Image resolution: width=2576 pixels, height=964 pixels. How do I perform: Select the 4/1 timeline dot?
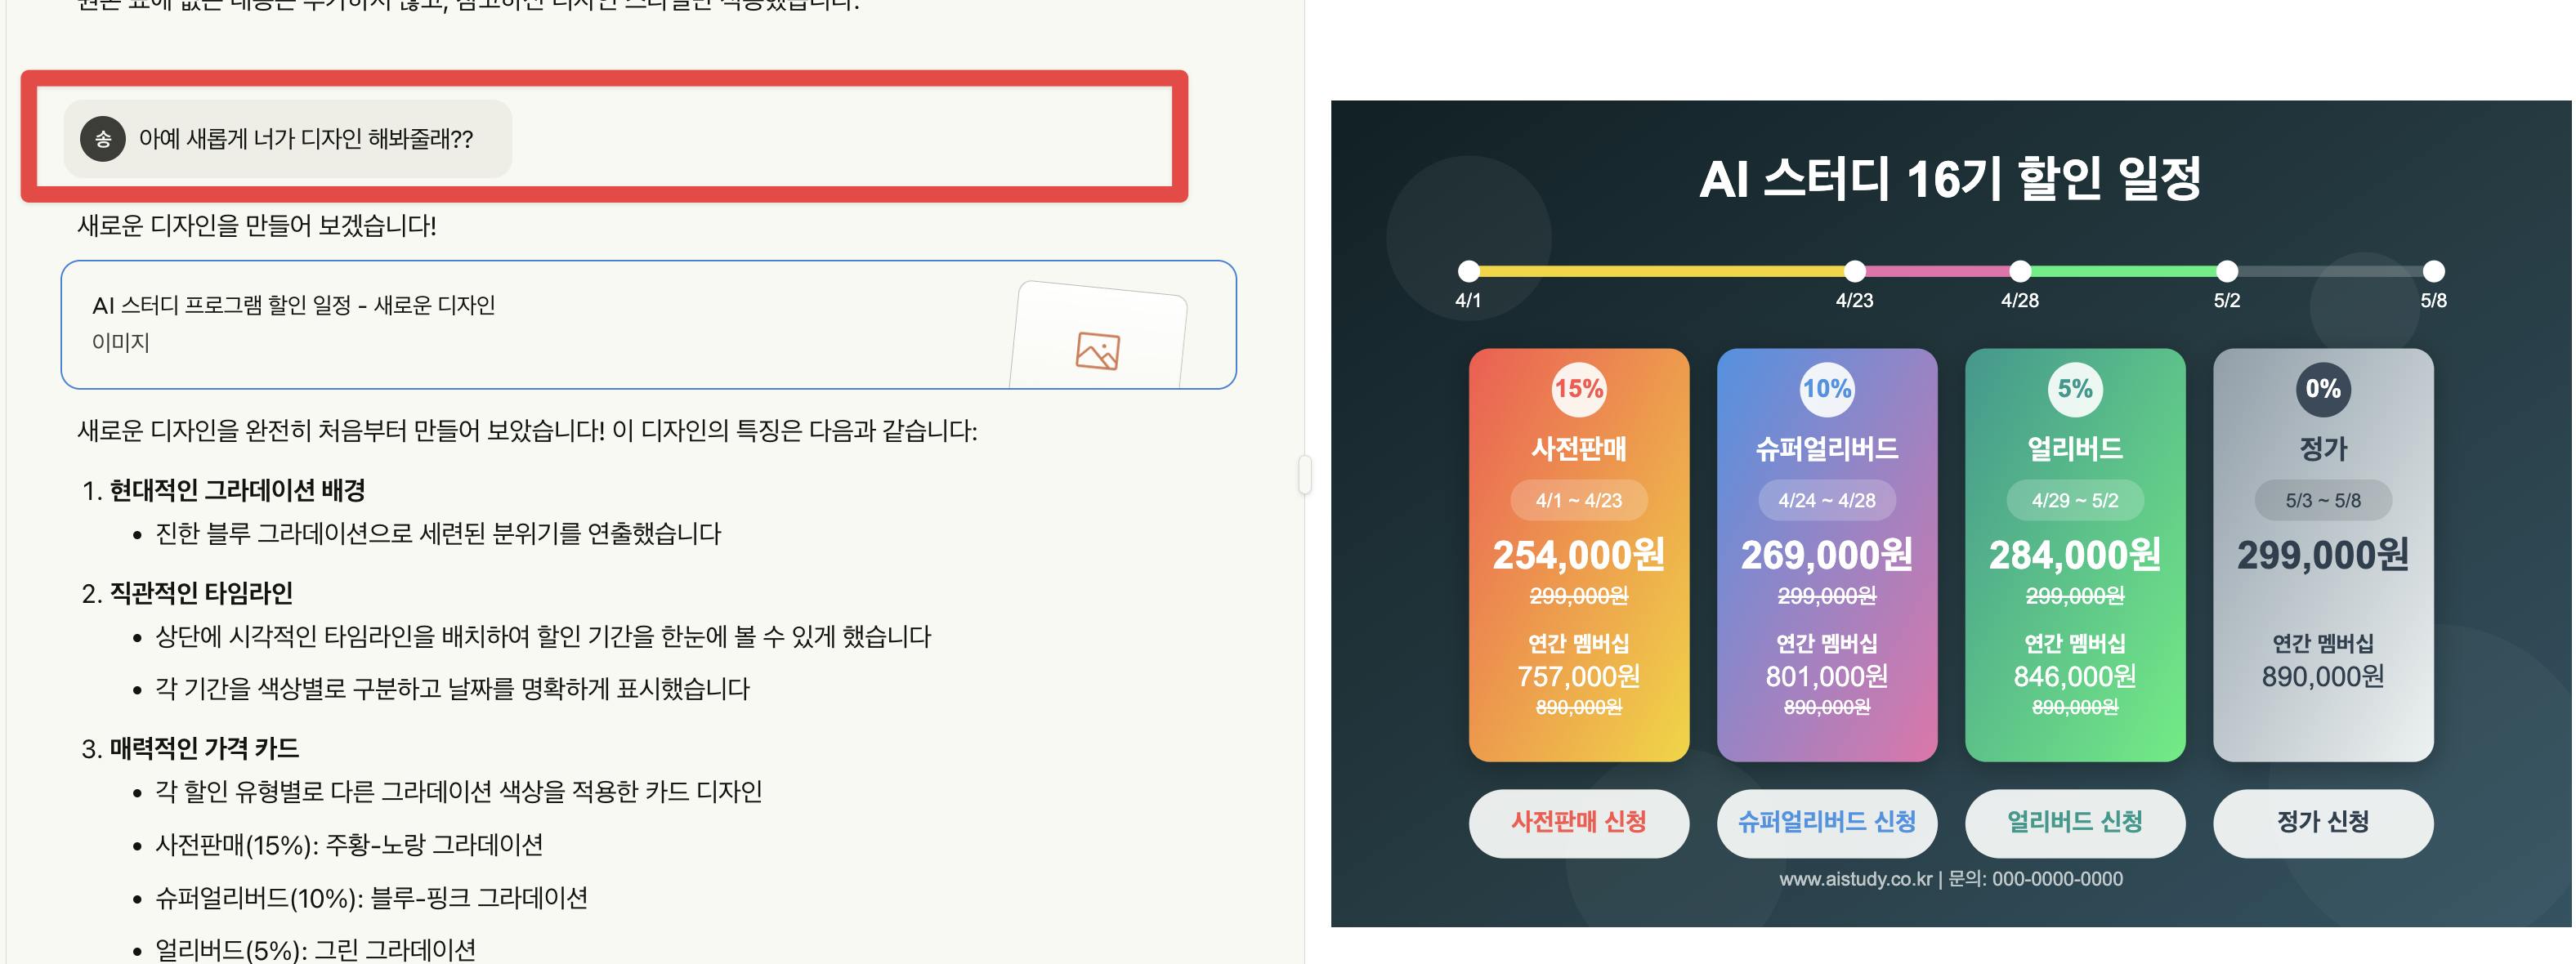(1468, 271)
